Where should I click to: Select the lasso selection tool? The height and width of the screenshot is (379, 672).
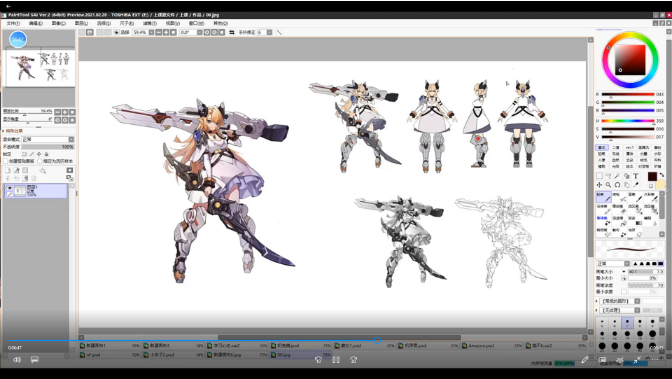pos(608,176)
